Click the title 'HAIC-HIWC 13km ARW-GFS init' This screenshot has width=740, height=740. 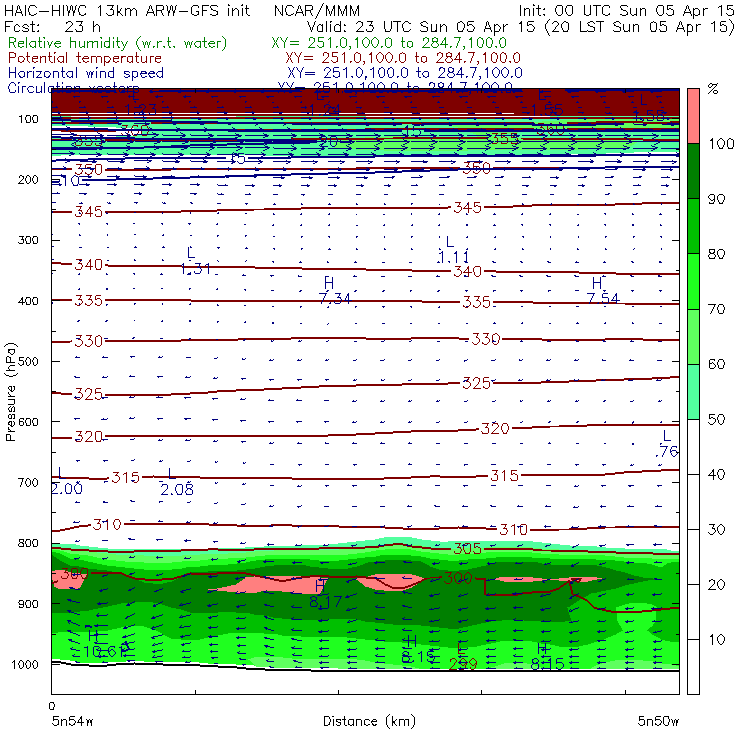[127, 10]
